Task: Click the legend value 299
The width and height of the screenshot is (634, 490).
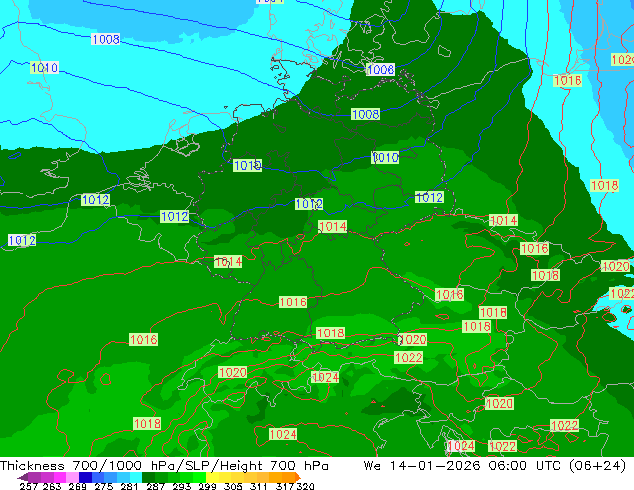Action: (207, 486)
